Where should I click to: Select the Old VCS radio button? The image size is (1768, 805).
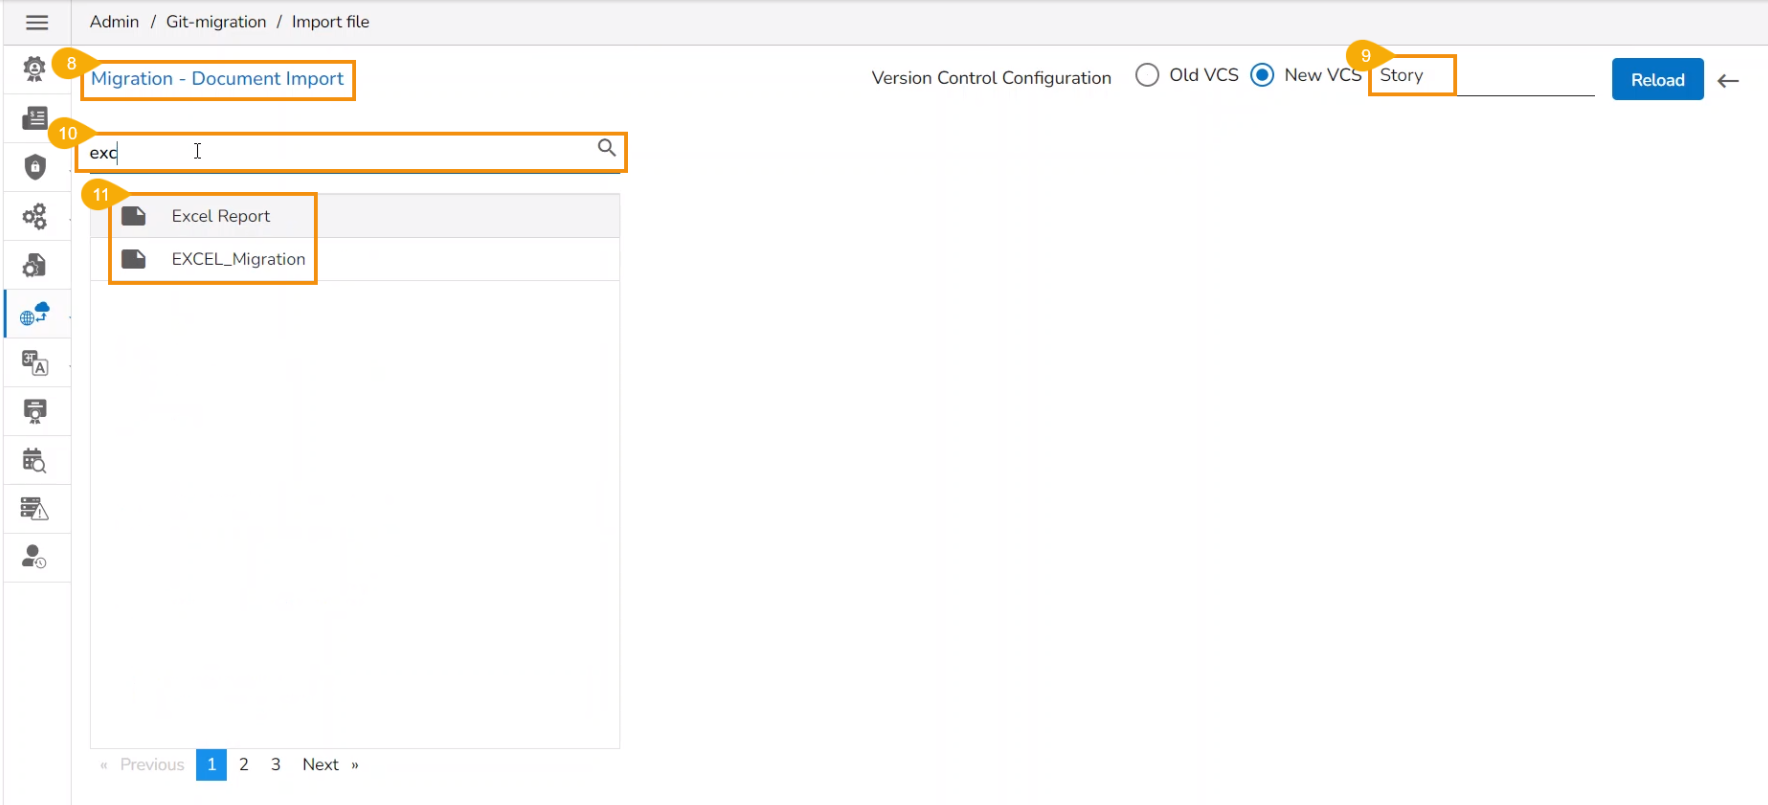(1148, 75)
